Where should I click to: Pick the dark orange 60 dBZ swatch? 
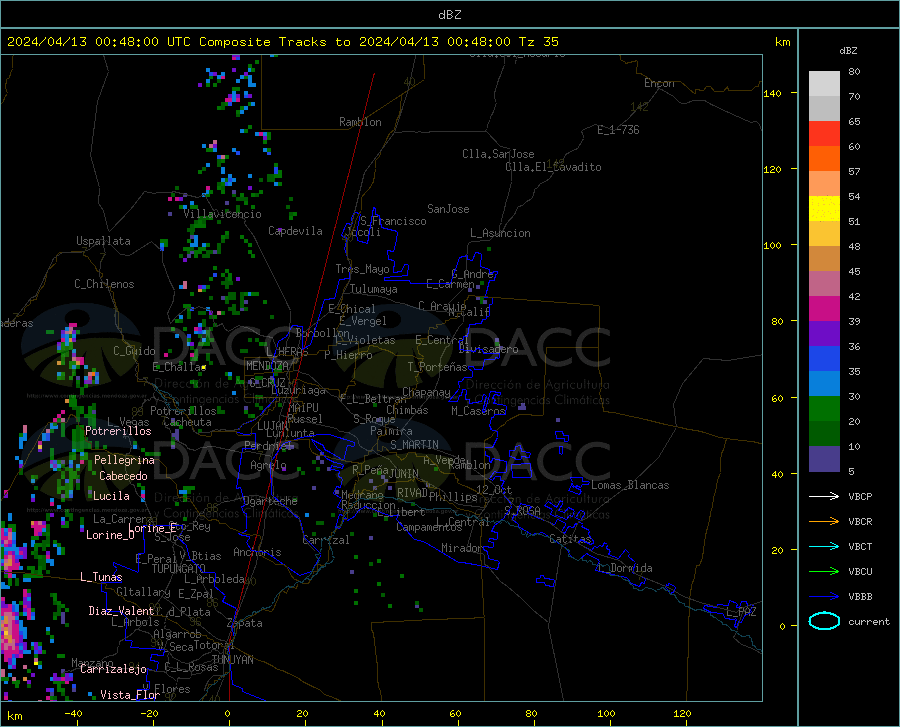824,159
